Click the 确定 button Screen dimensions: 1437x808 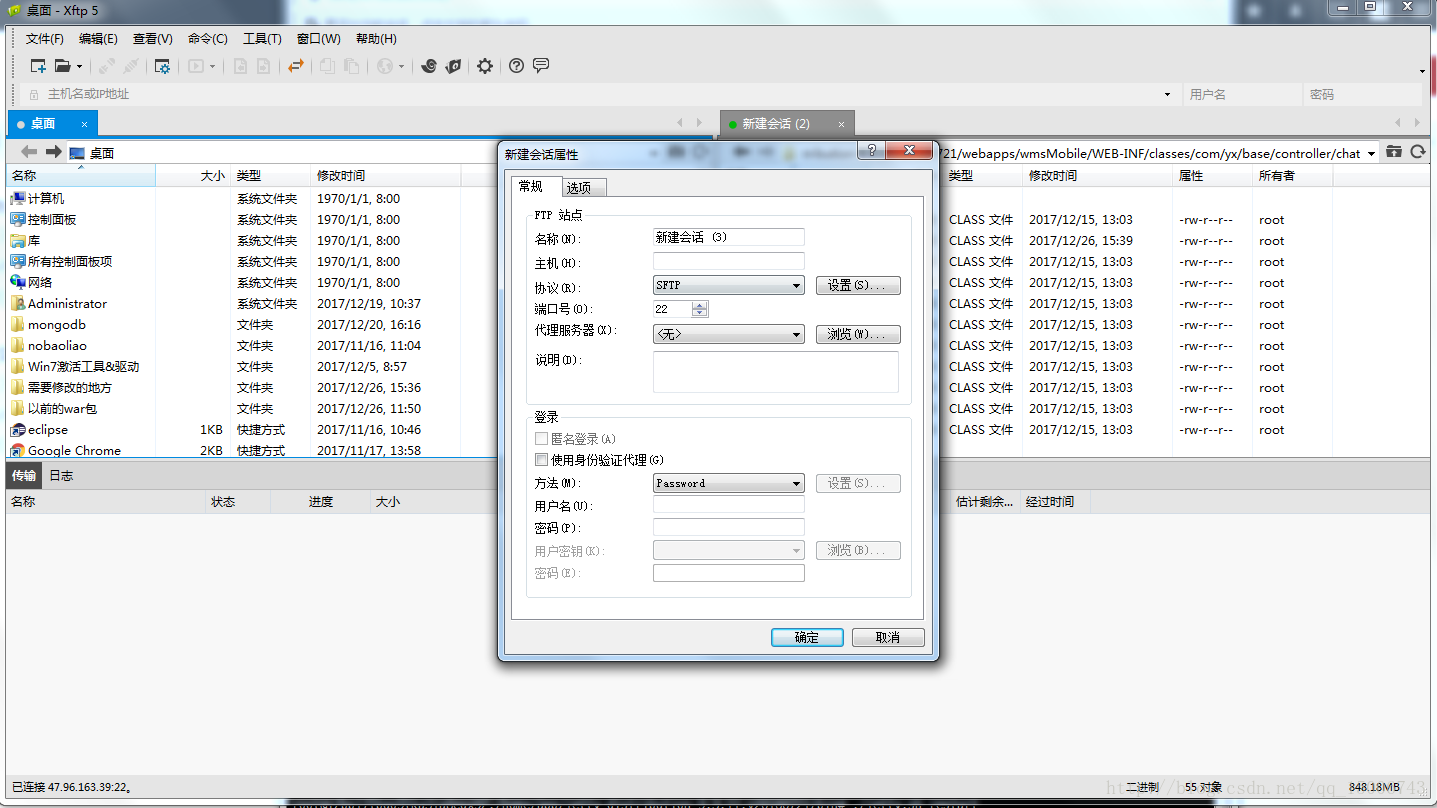tap(807, 637)
